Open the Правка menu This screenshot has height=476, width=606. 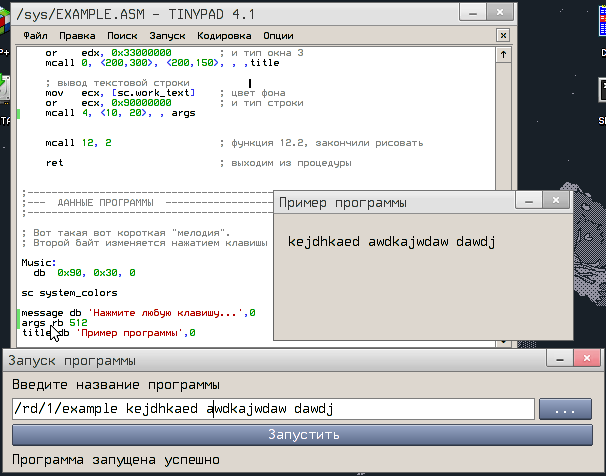click(x=77, y=34)
